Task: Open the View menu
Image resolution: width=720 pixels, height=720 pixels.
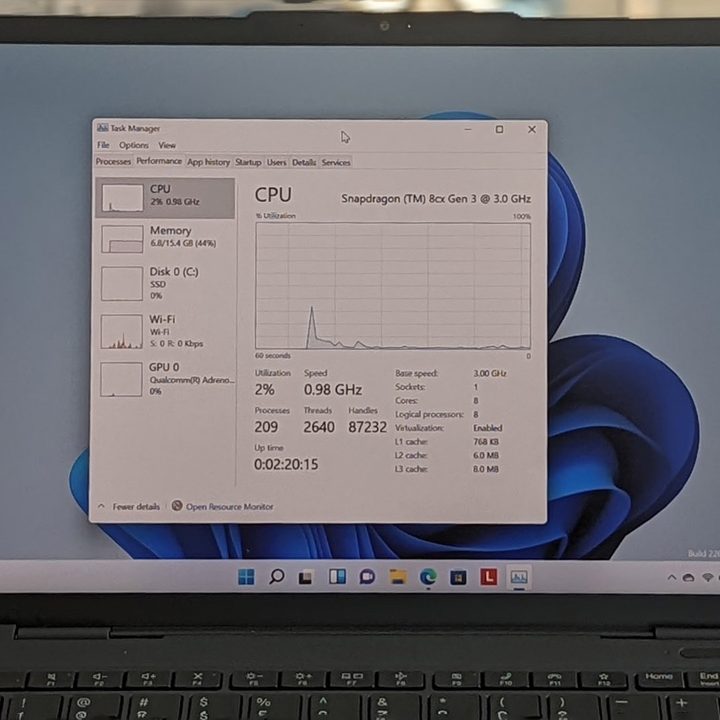Action: click(x=167, y=145)
